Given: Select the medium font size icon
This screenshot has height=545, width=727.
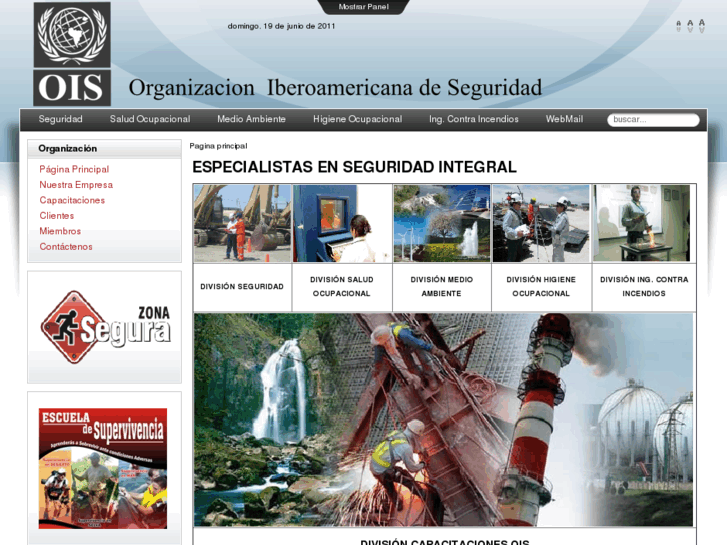Looking at the screenshot, I should pyautogui.click(x=690, y=26).
